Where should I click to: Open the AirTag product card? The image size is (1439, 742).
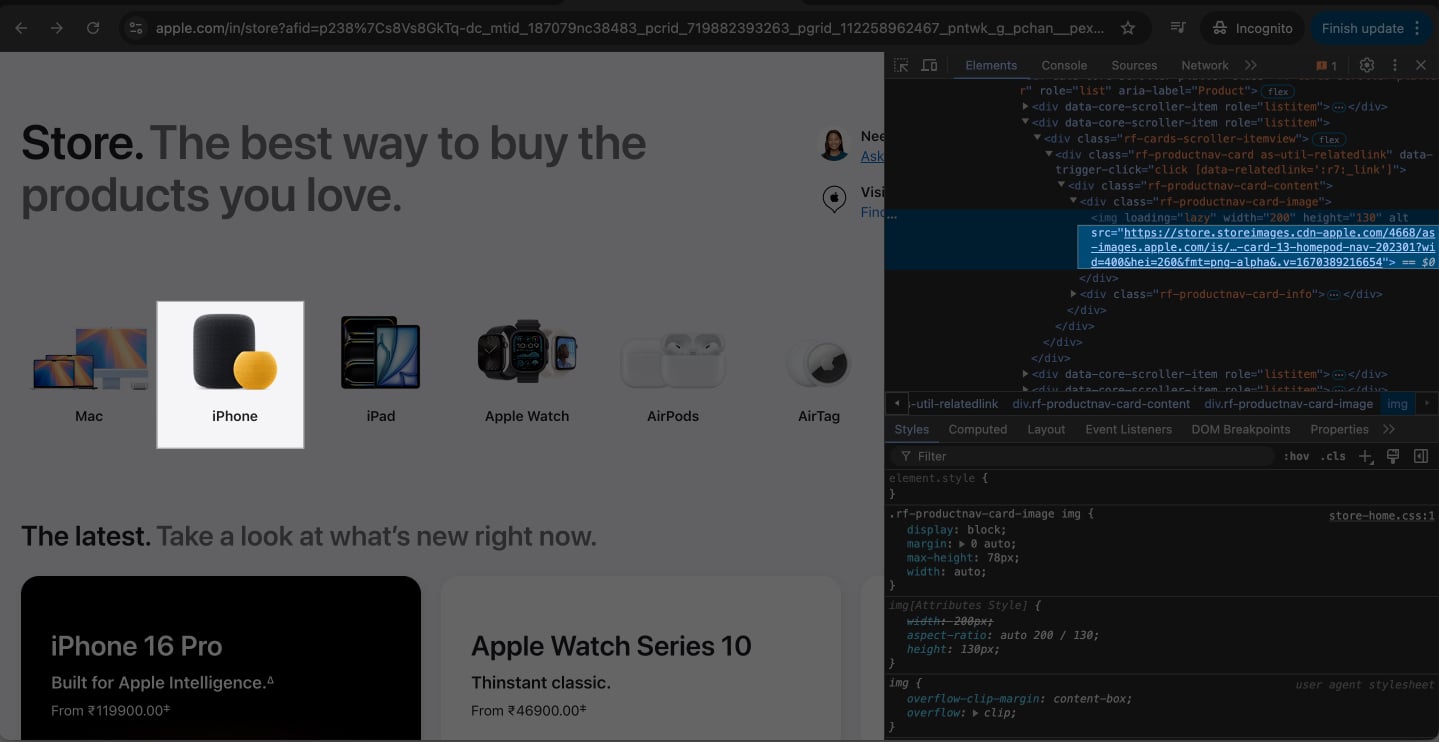[x=819, y=374]
